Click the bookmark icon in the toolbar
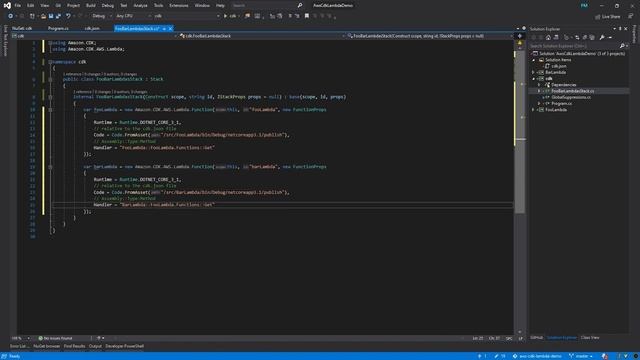640x360 pixels. [x=307, y=16]
